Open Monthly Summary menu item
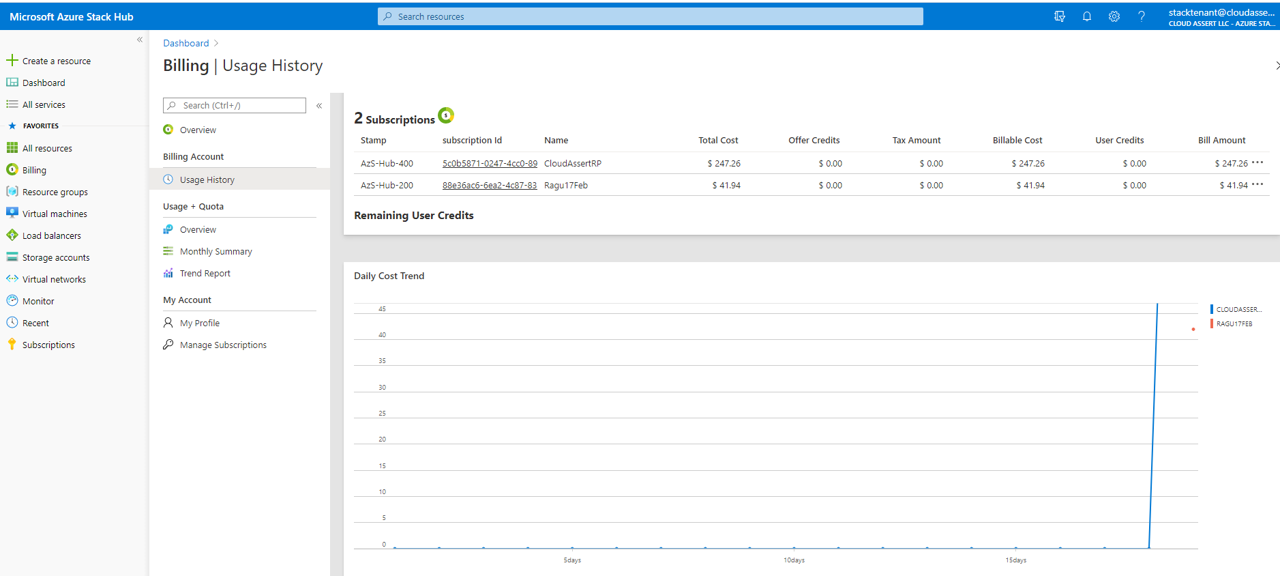 point(216,252)
